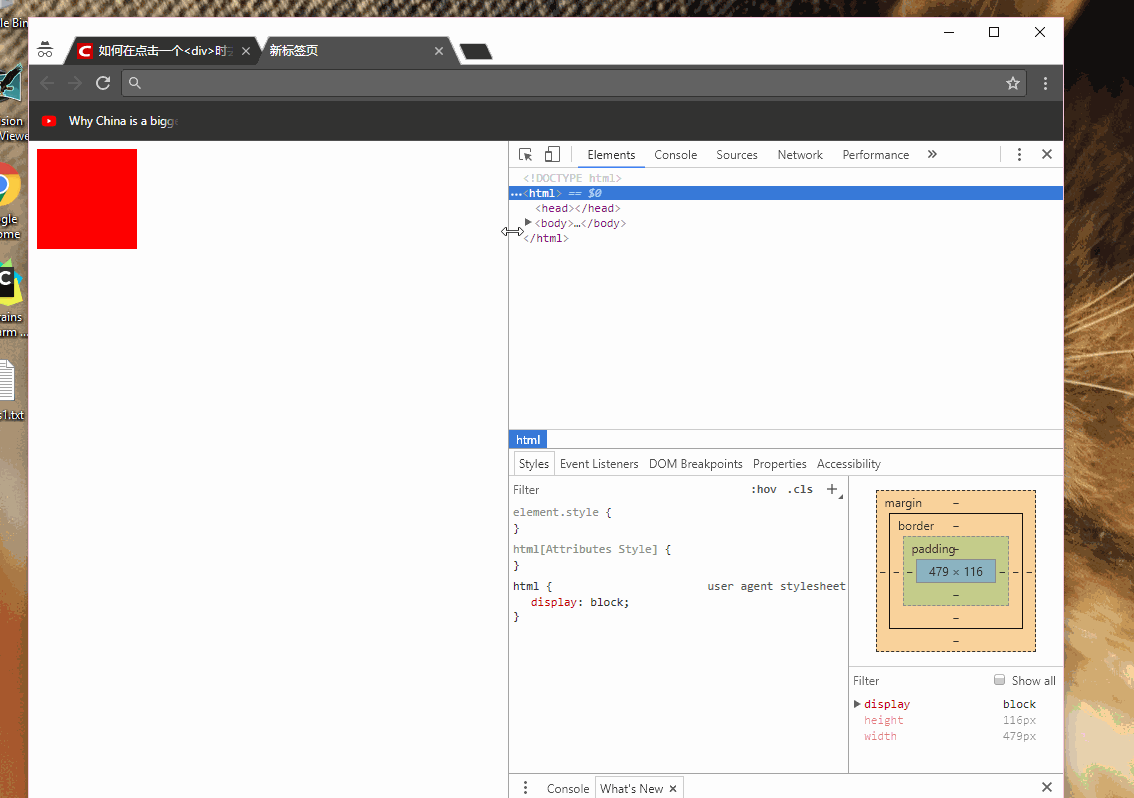Image resolution: width=1134 pixels, height=798 pixels.
Task: Click the block value in html rule
Action: click(607, 602)
